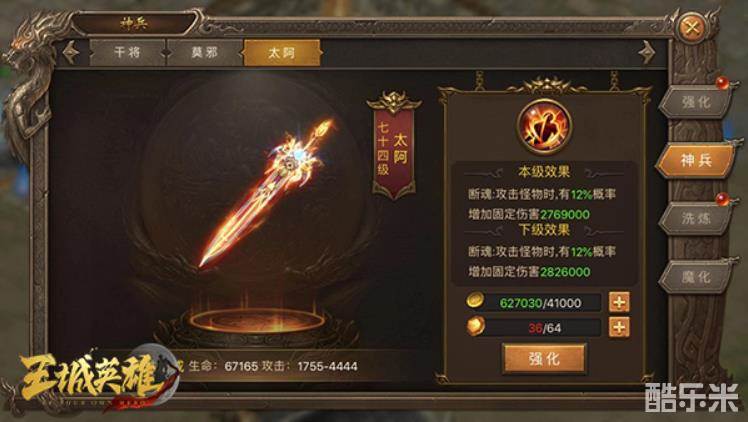The height and width of the screenshot is (422, 748).
Task: Select the 太阿 weapon tab
Action: click(282, 52)
